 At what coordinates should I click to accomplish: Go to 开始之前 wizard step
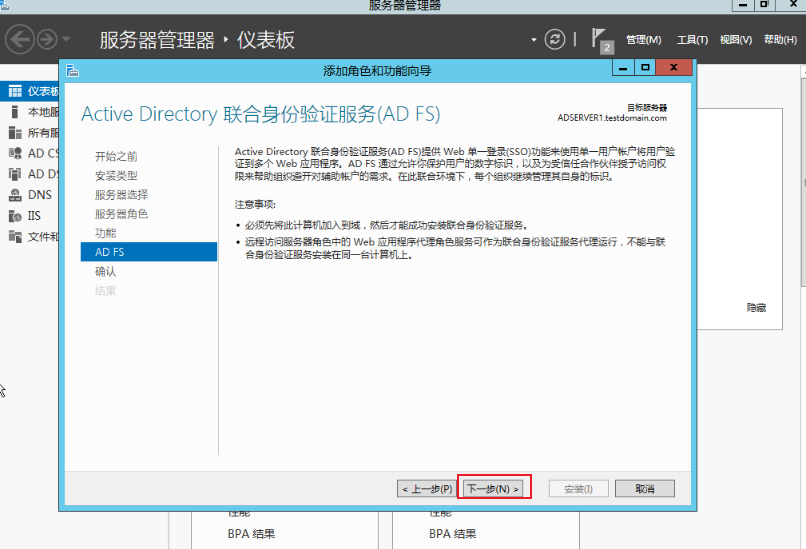[x=116, y=156]
